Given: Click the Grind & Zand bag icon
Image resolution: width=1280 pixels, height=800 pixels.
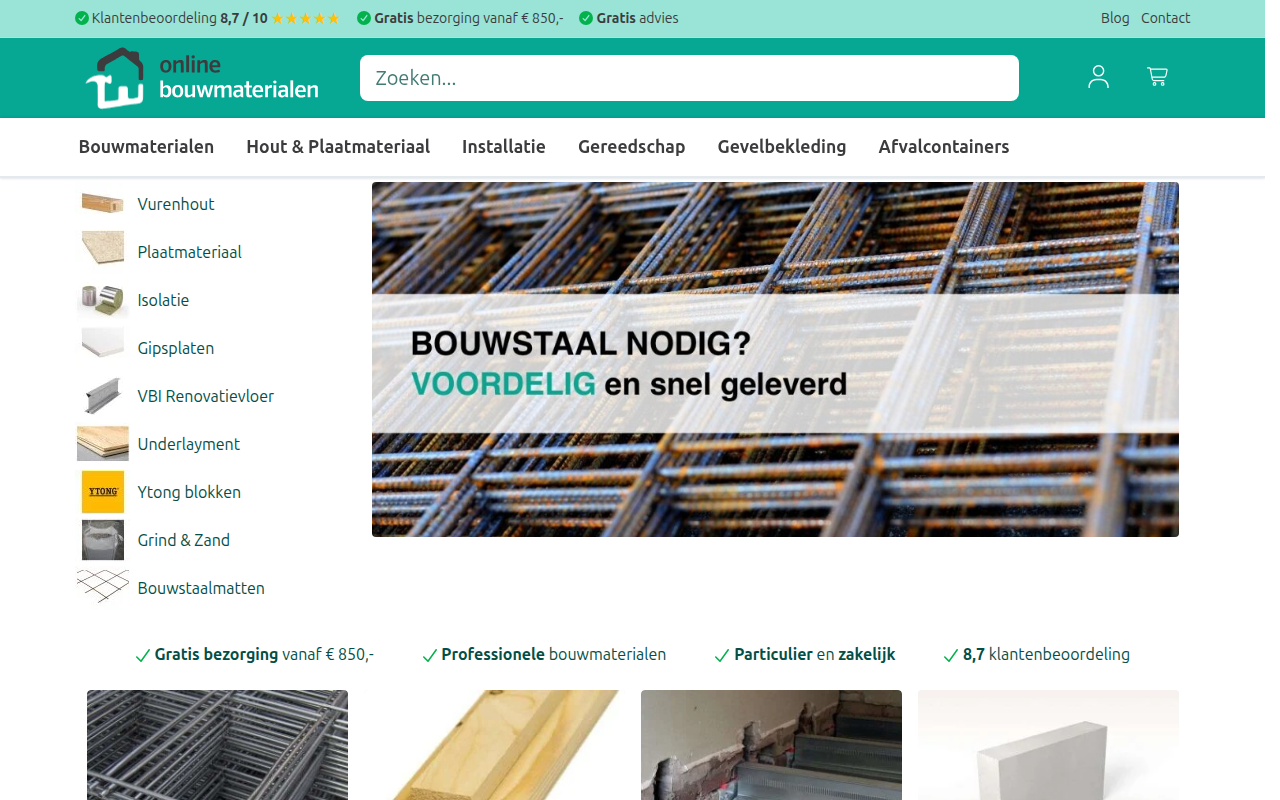Looking at the screenshot, I should pos(103,540).
